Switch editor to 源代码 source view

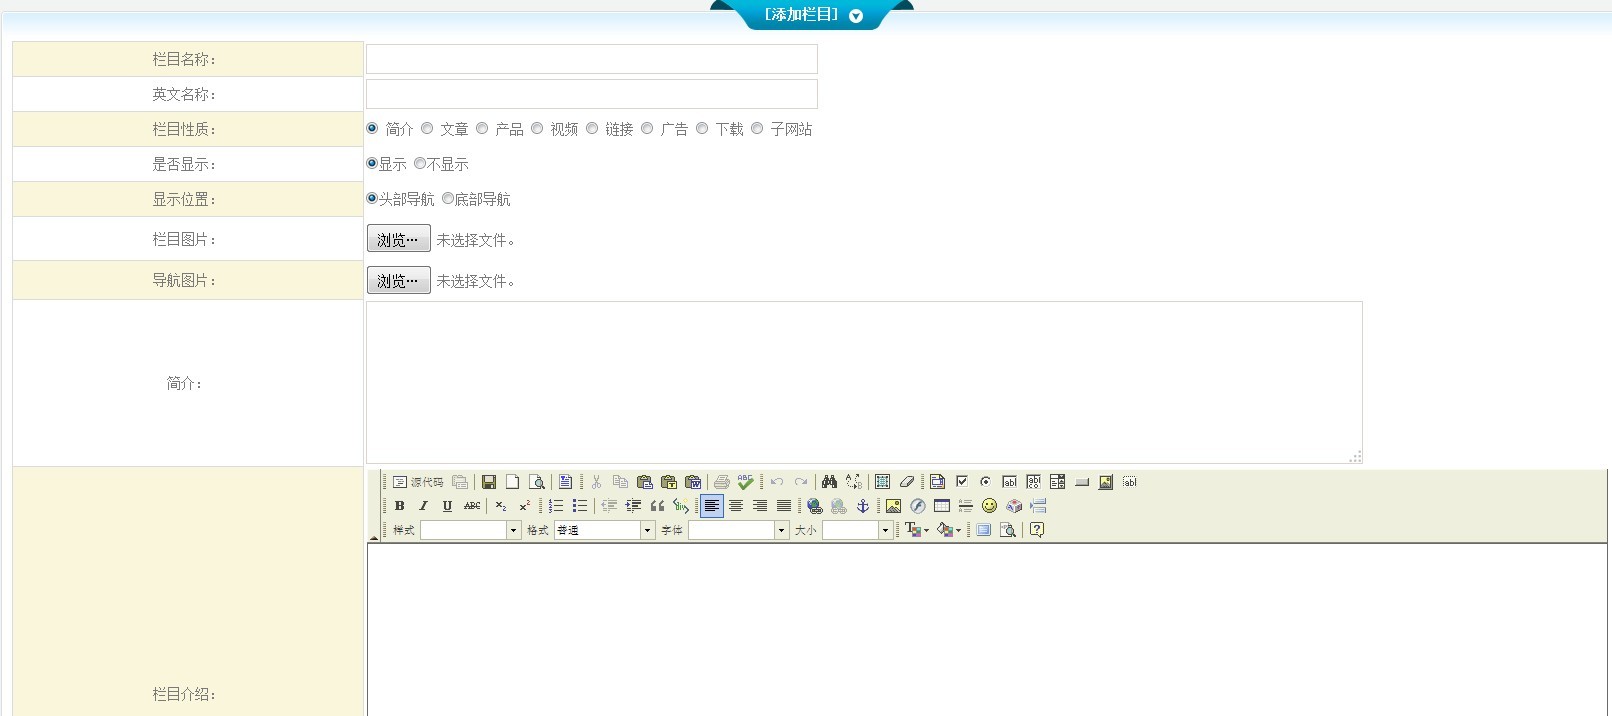(x=418, y=482)
